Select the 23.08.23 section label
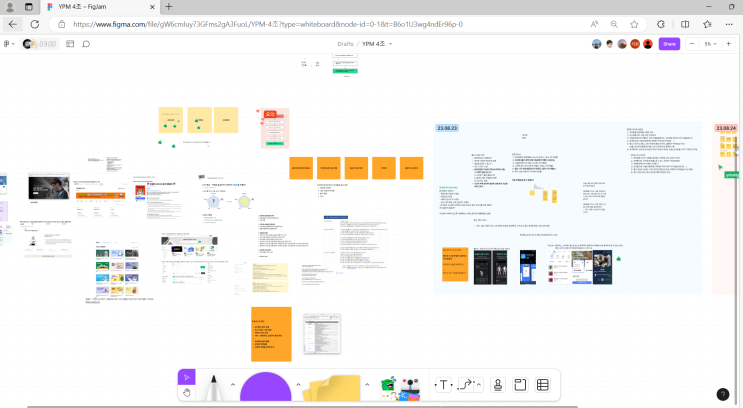This screenshot has width=743, height=408. pyautogui.click(x=447, y=128)
